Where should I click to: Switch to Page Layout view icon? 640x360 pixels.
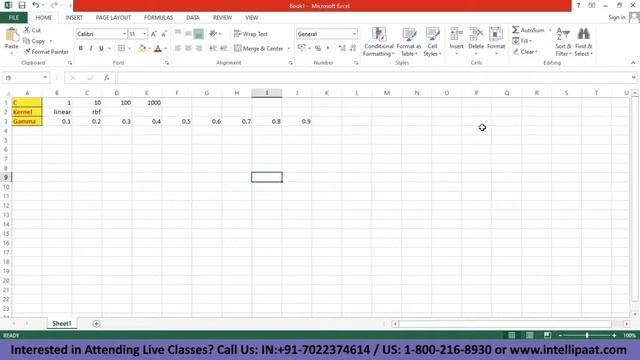(529, 335)
